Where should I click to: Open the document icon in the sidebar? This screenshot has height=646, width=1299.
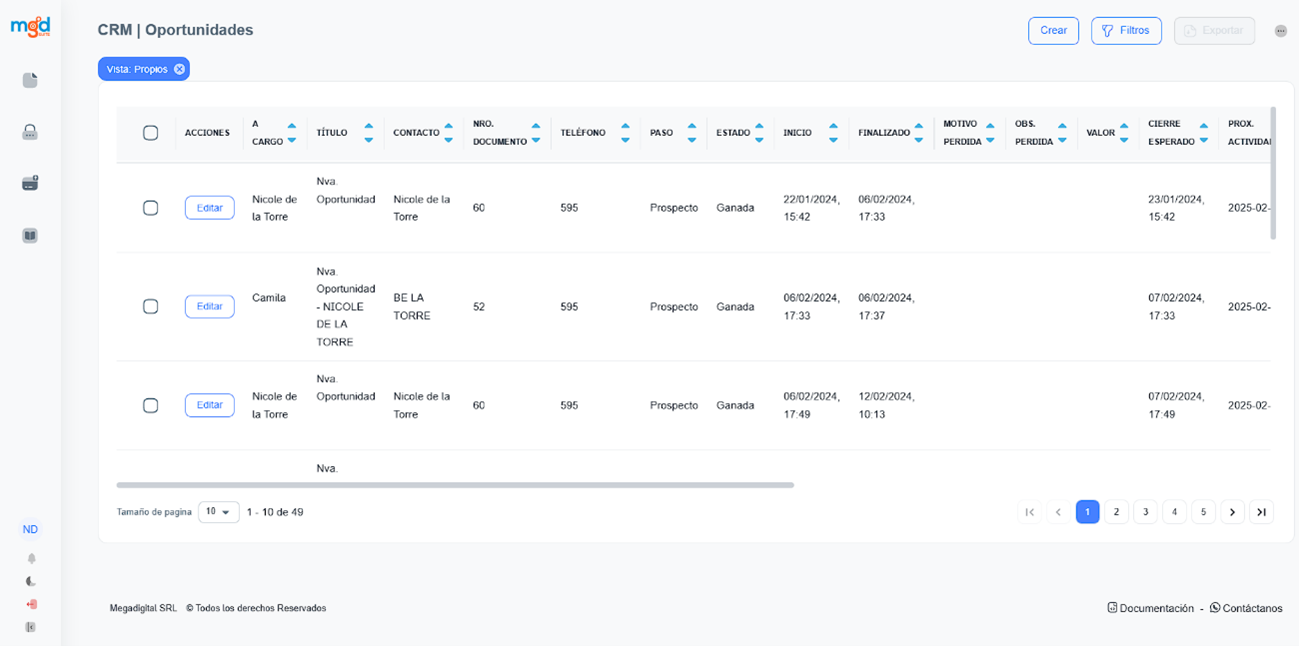pyautogui.click(x=30, y=80)
